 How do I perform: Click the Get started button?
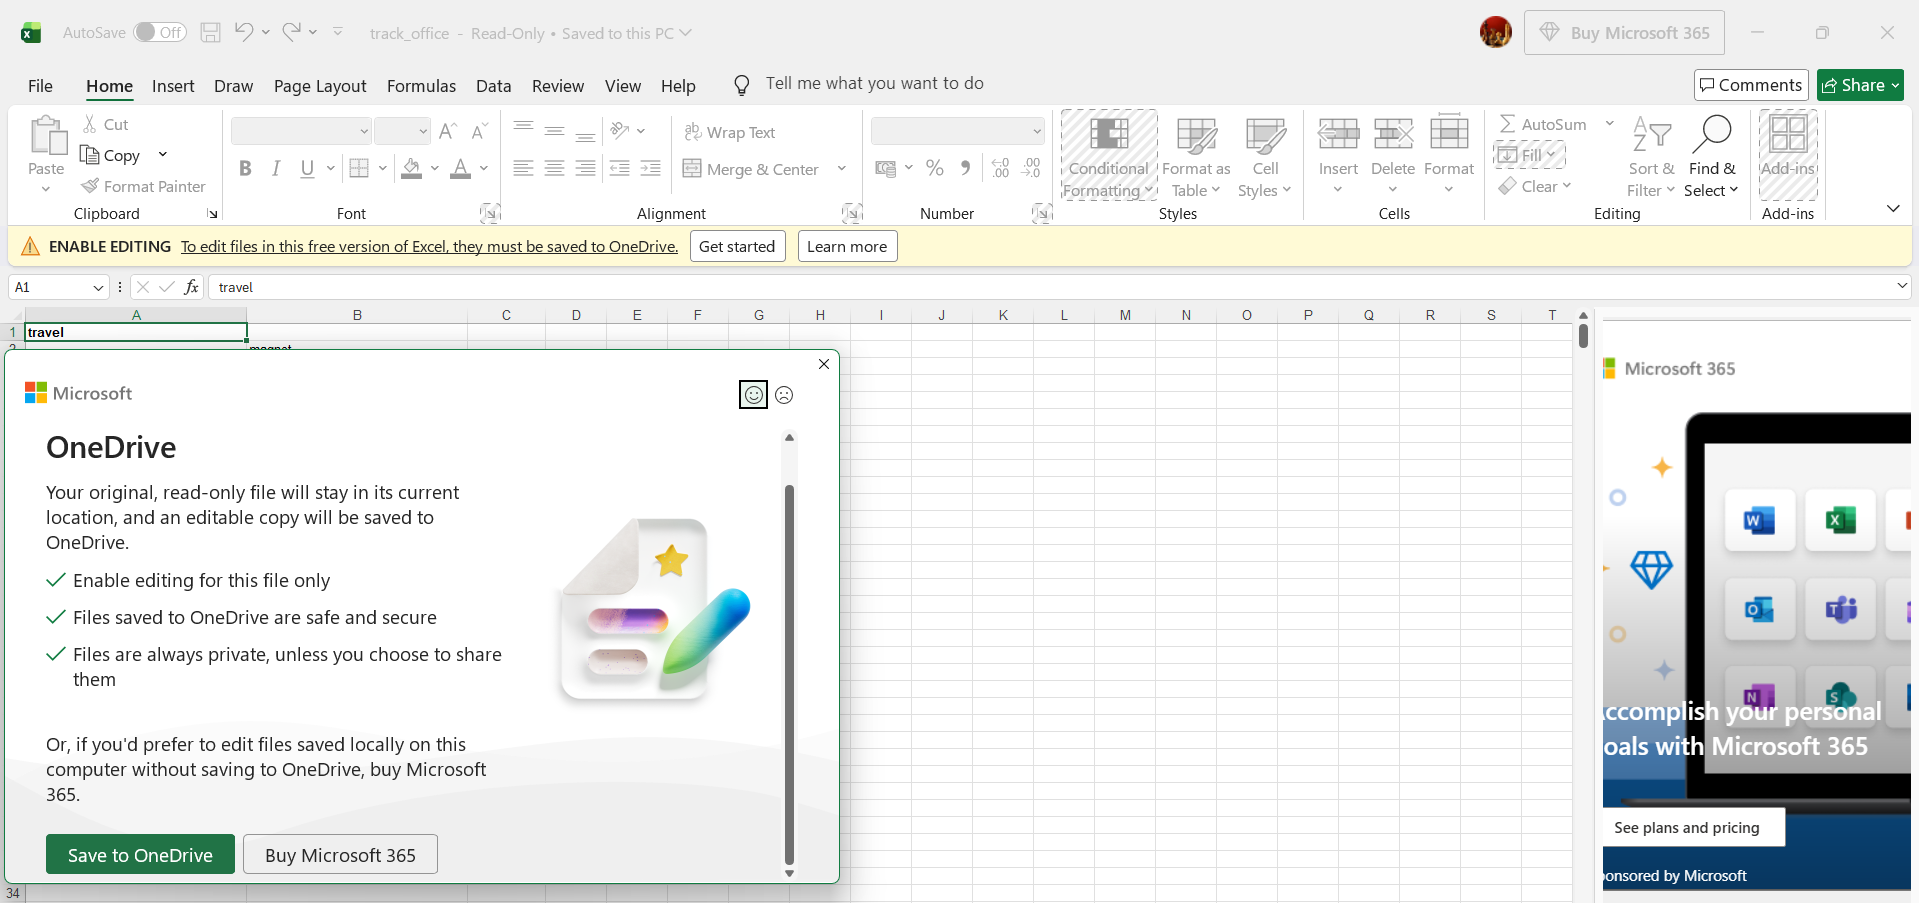[737, 246]
